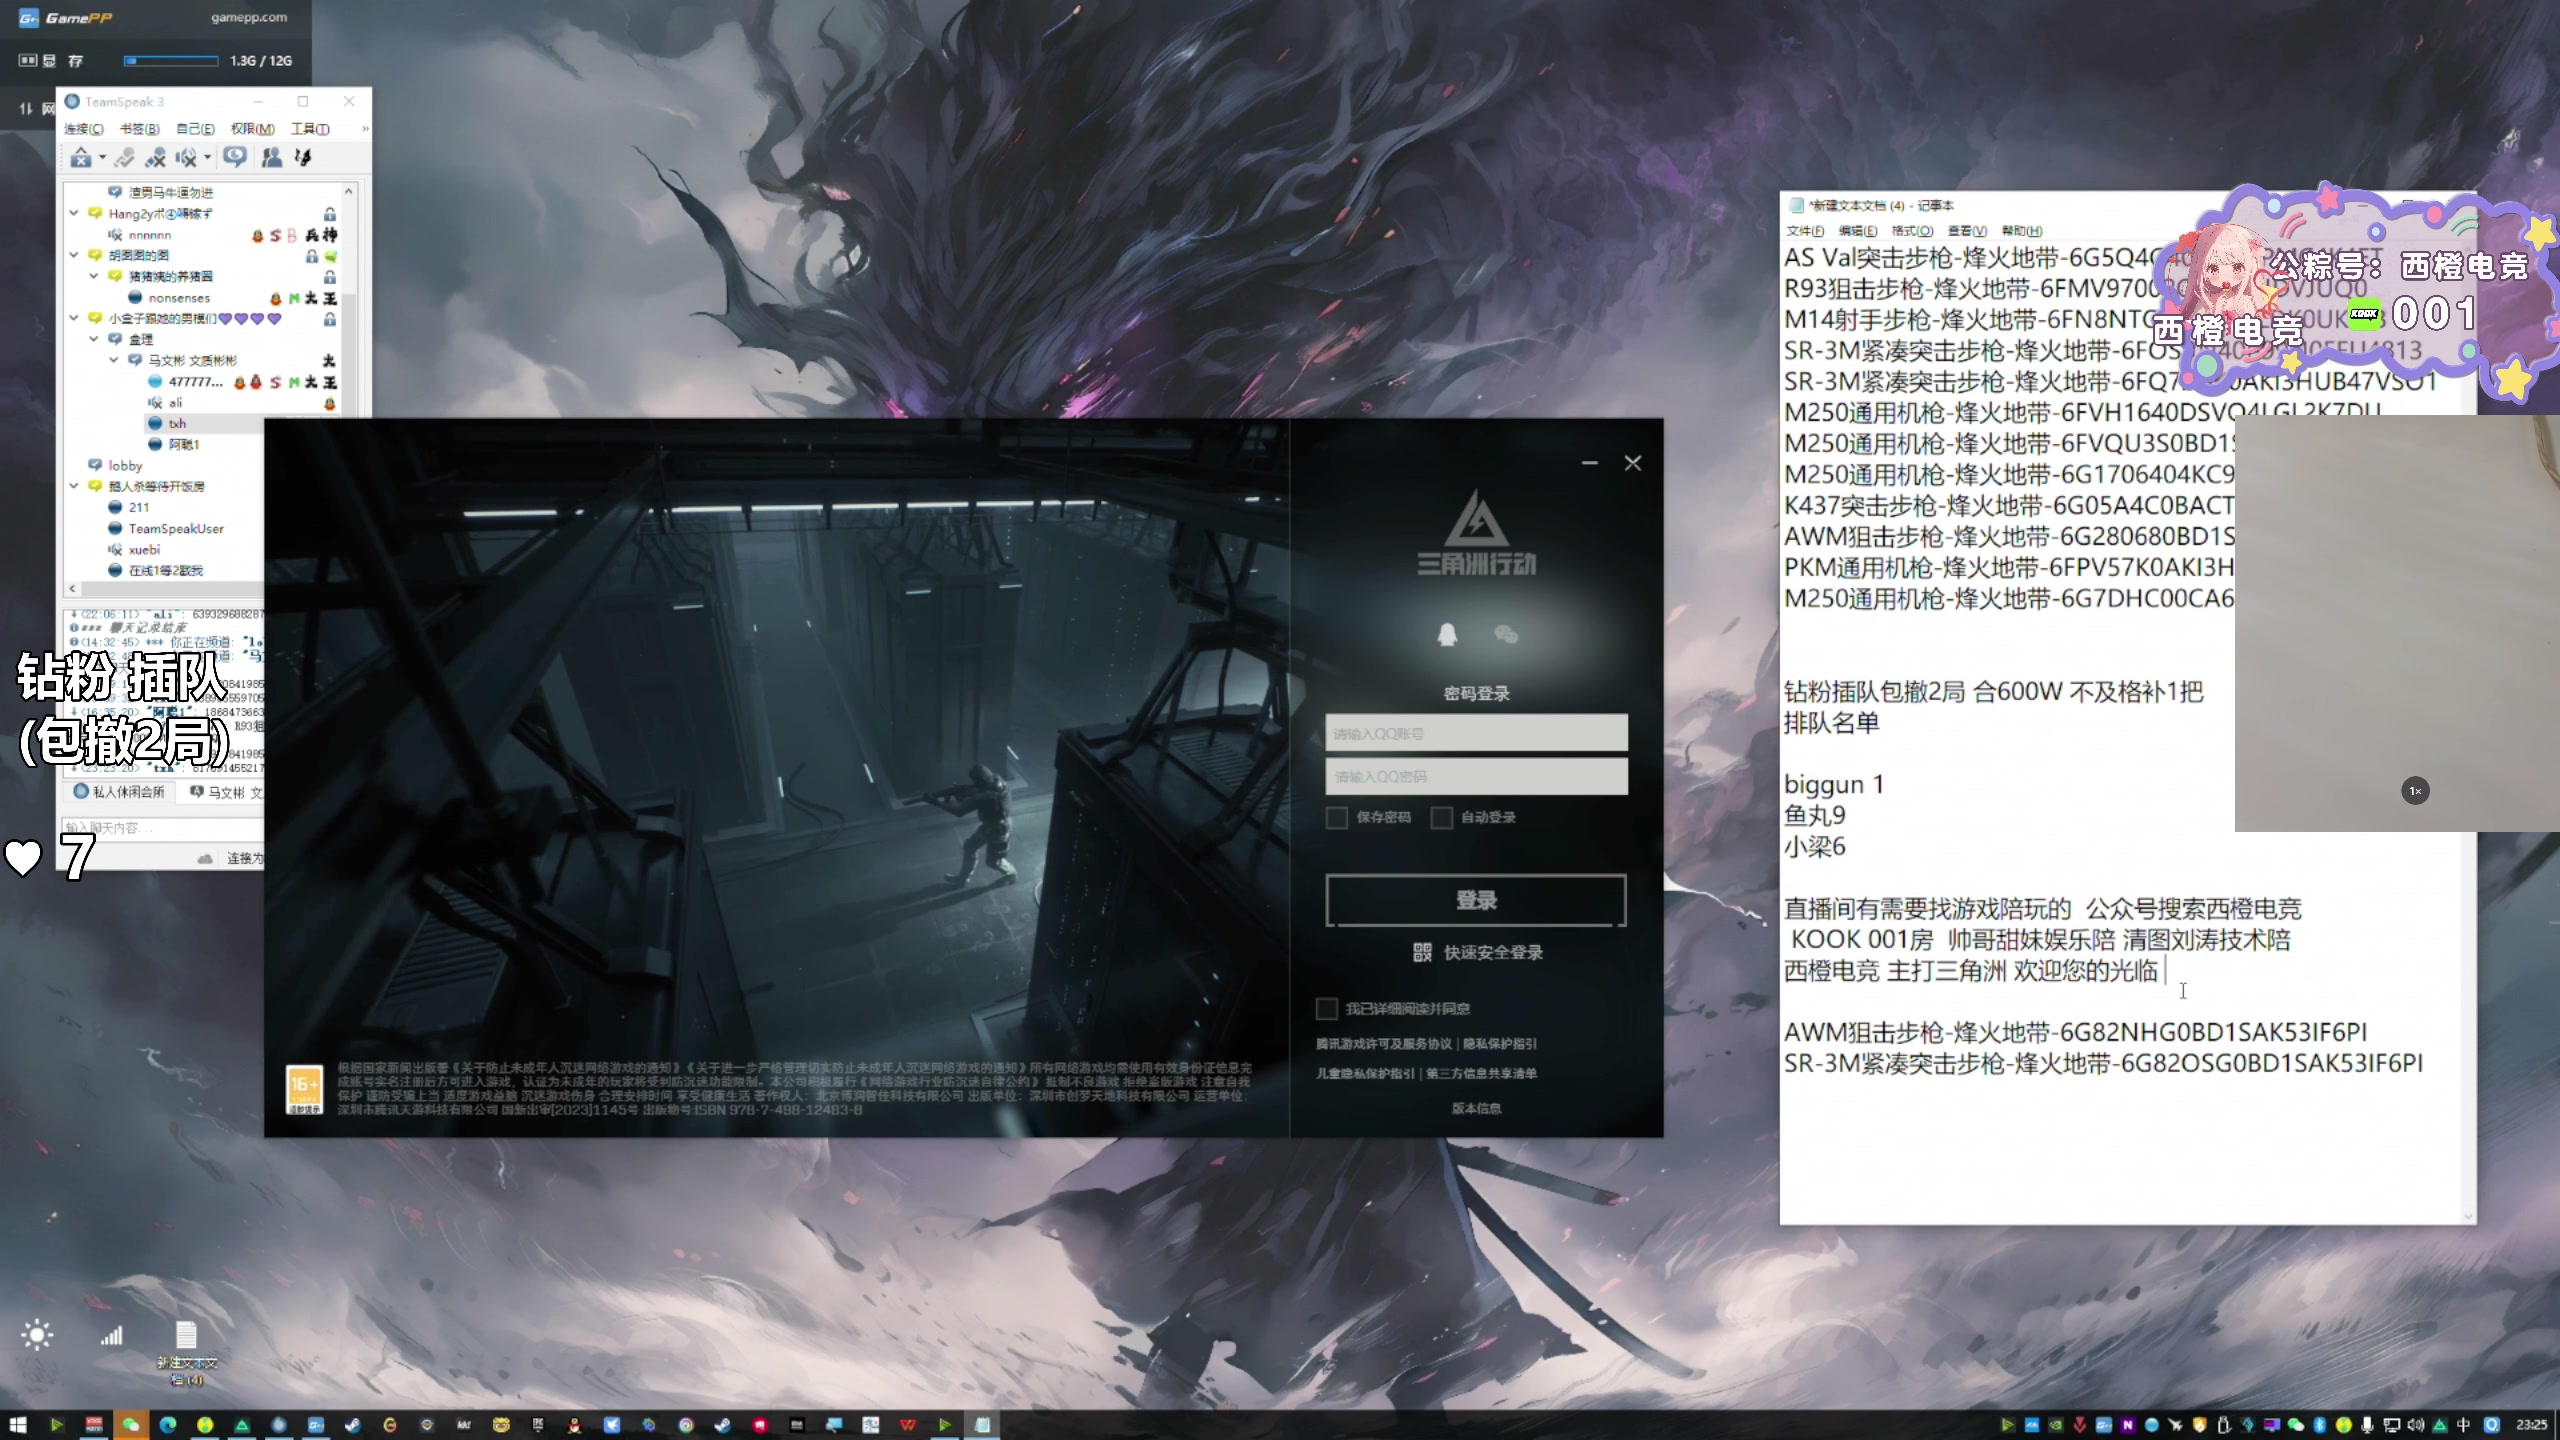Open 第三方信息共享清单 link
The width and height of the screenshot is (2560, 1440).
1482,1074
